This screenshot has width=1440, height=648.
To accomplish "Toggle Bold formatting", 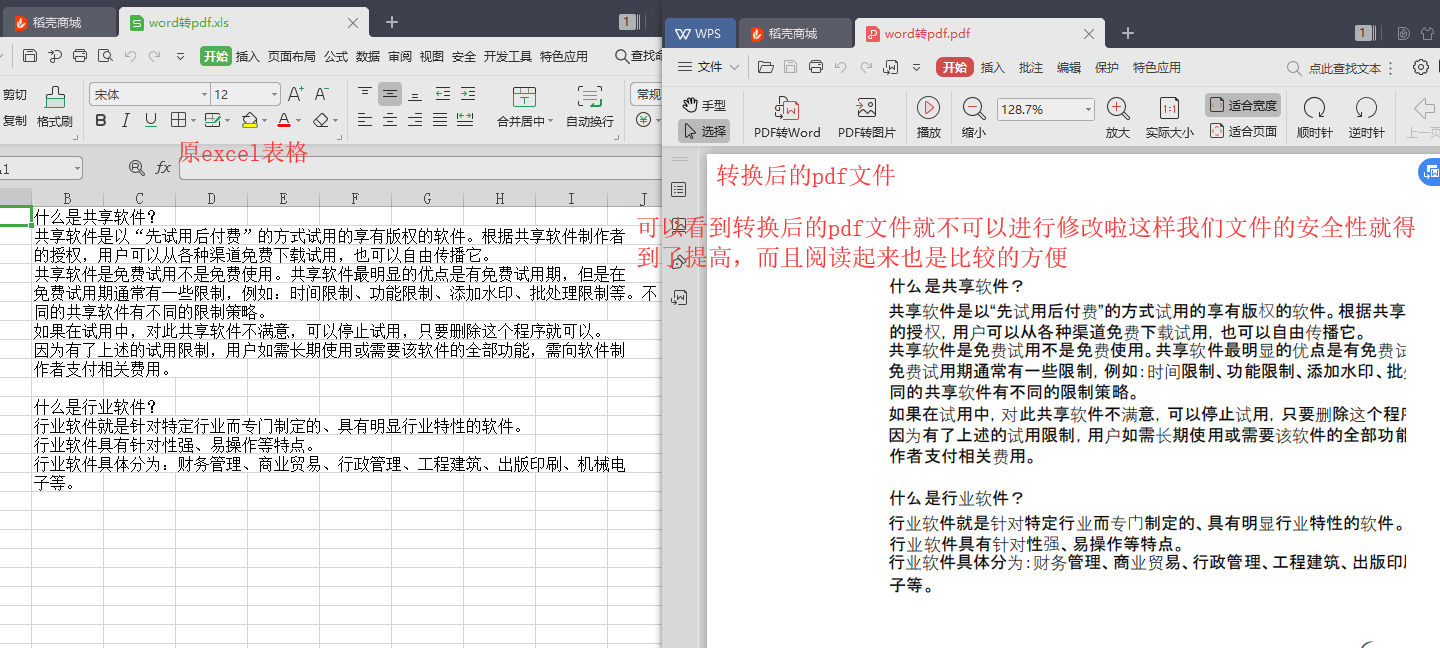I will [x=101, y=120].
